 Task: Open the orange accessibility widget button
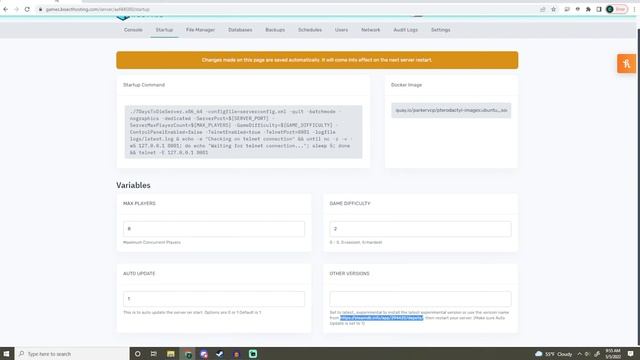click(627, 64)
